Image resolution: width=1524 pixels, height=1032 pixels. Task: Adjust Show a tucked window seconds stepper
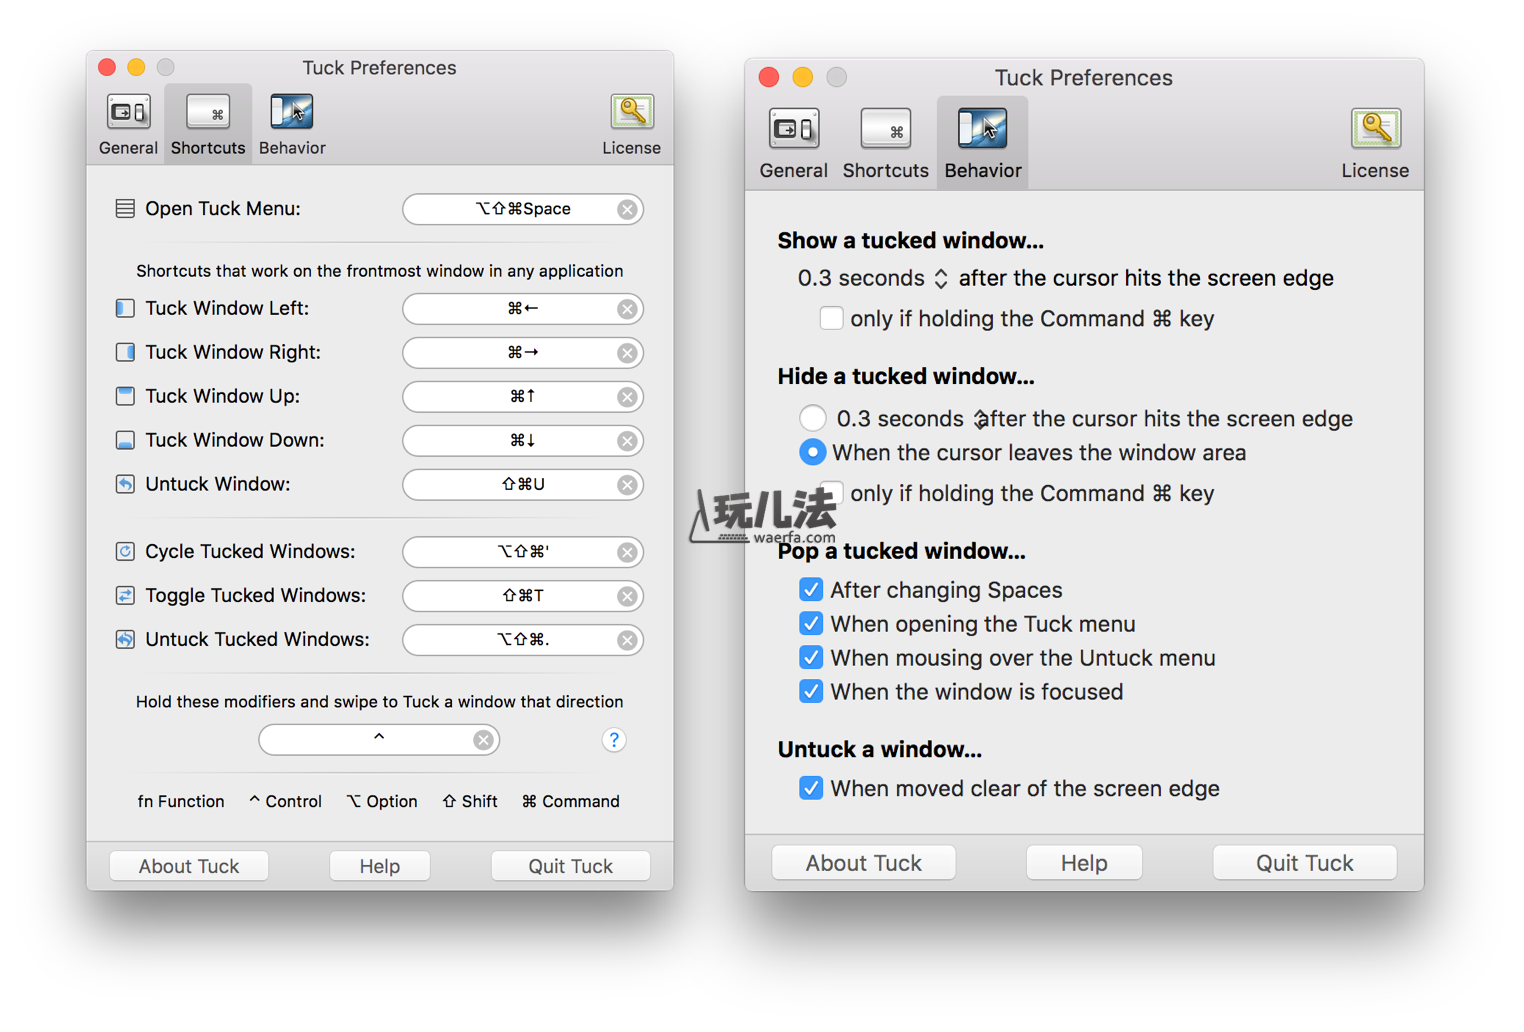pos(941,279)
